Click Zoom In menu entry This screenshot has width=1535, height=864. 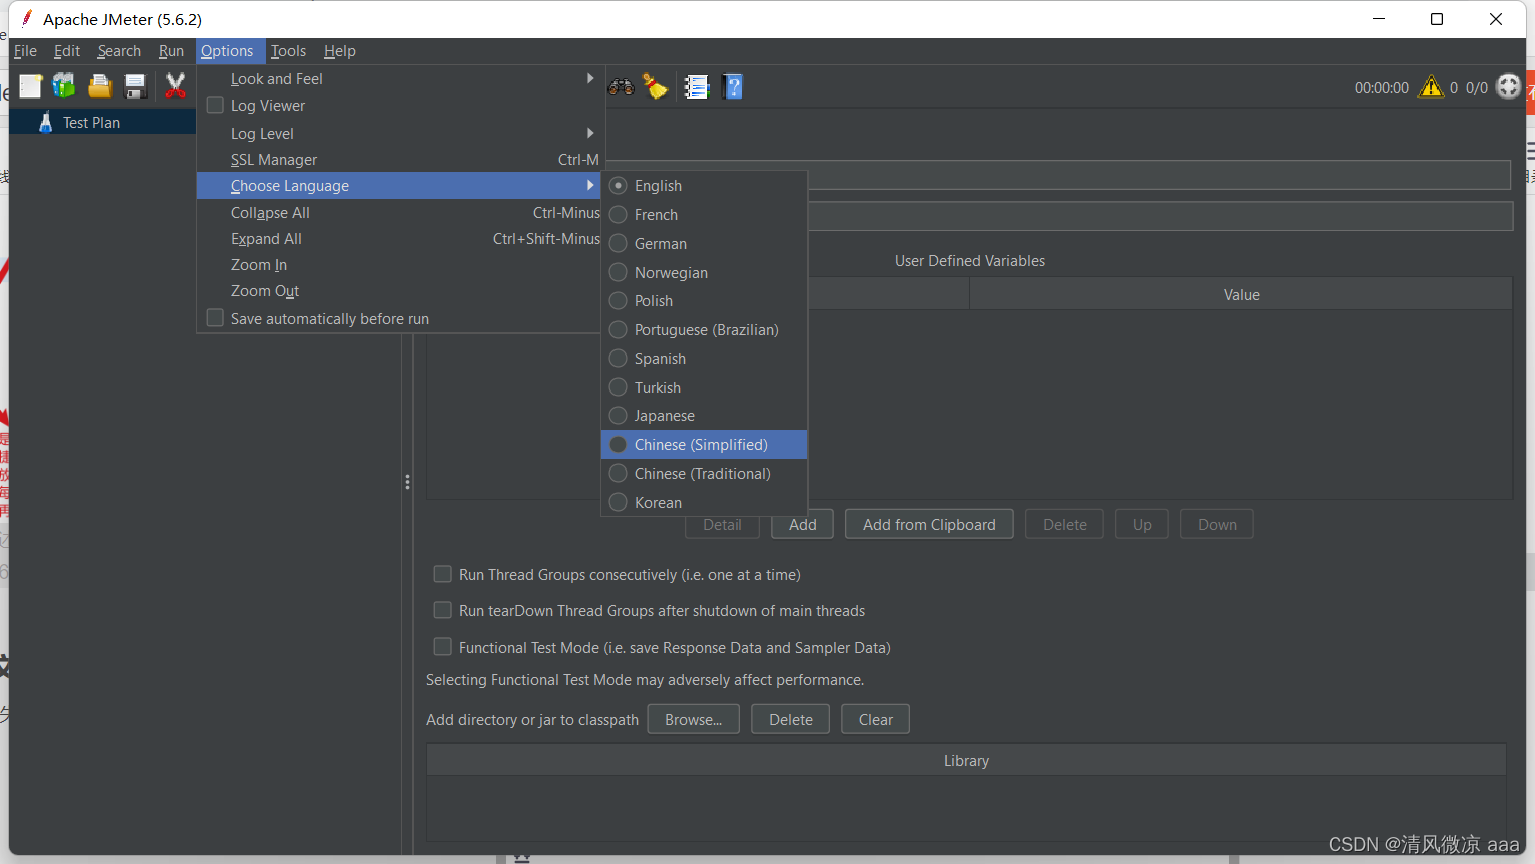click(x=400, y=265)
